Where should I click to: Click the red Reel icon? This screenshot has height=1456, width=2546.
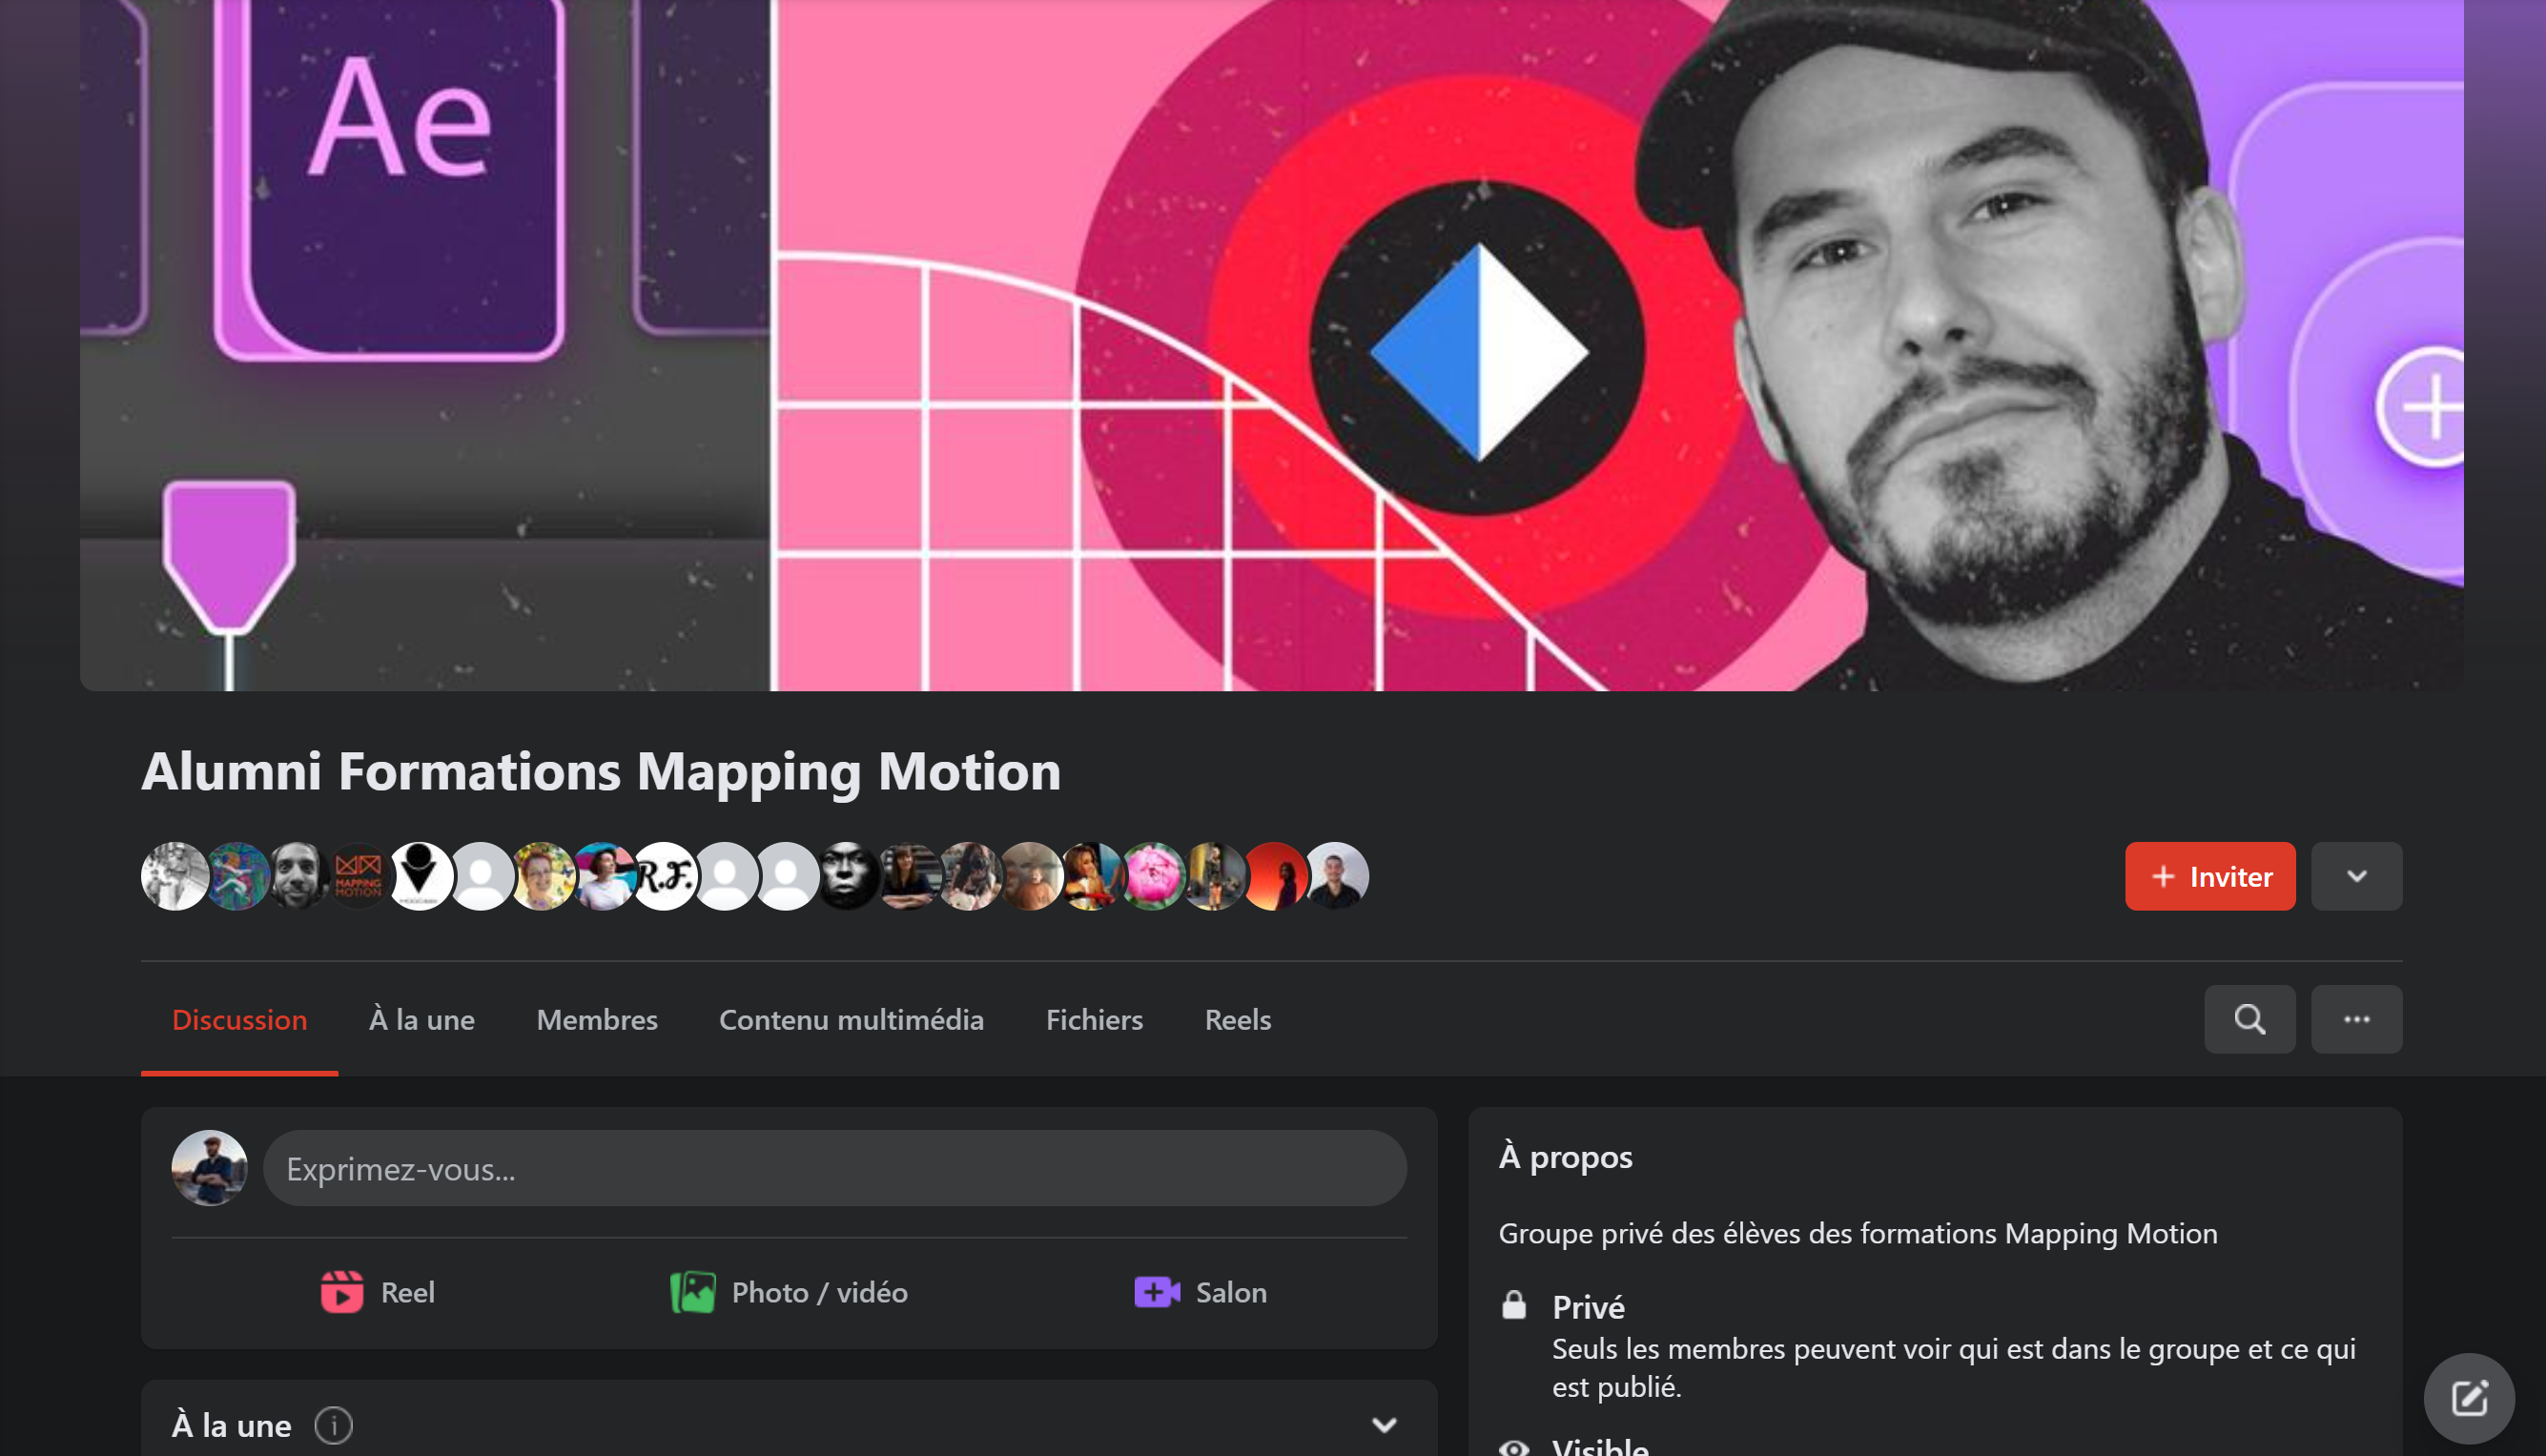[341, 1291]
